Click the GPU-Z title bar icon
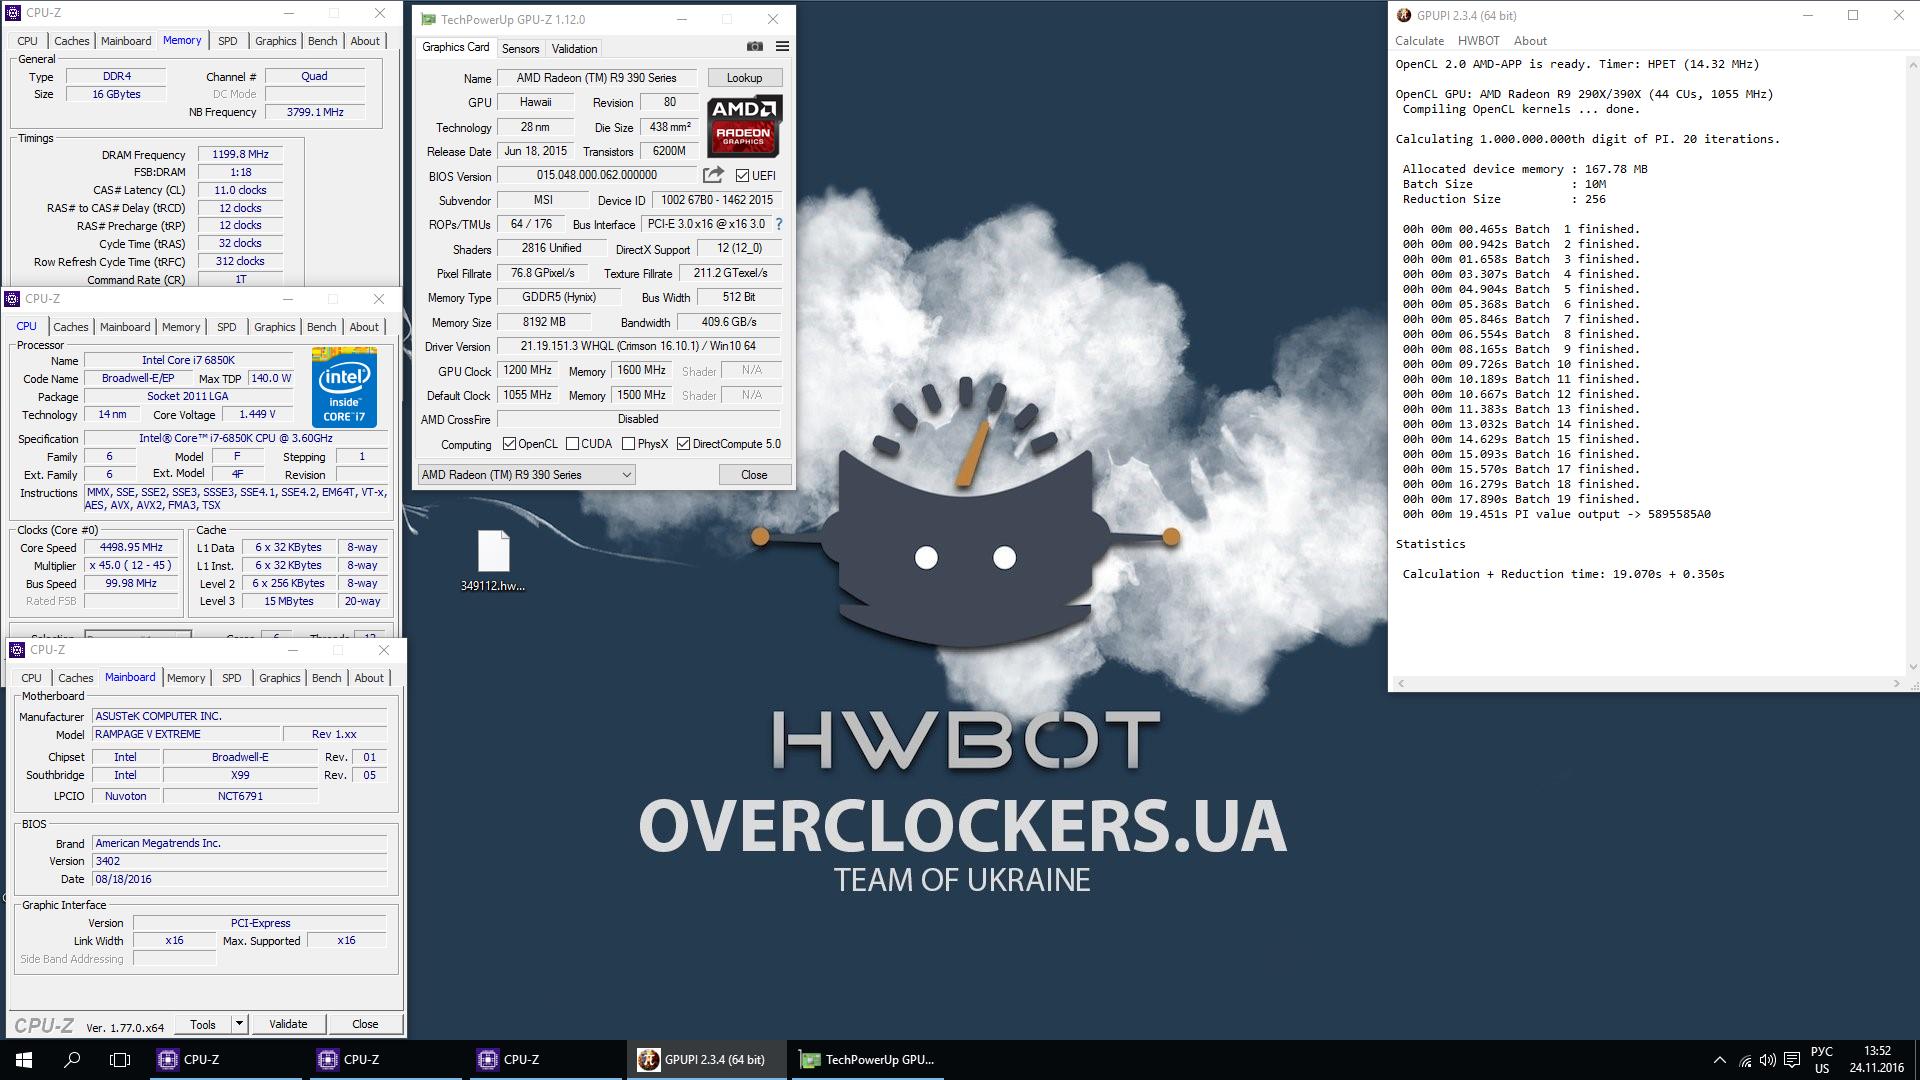Screen dimensions: 1920x1080 coord(429,19)
